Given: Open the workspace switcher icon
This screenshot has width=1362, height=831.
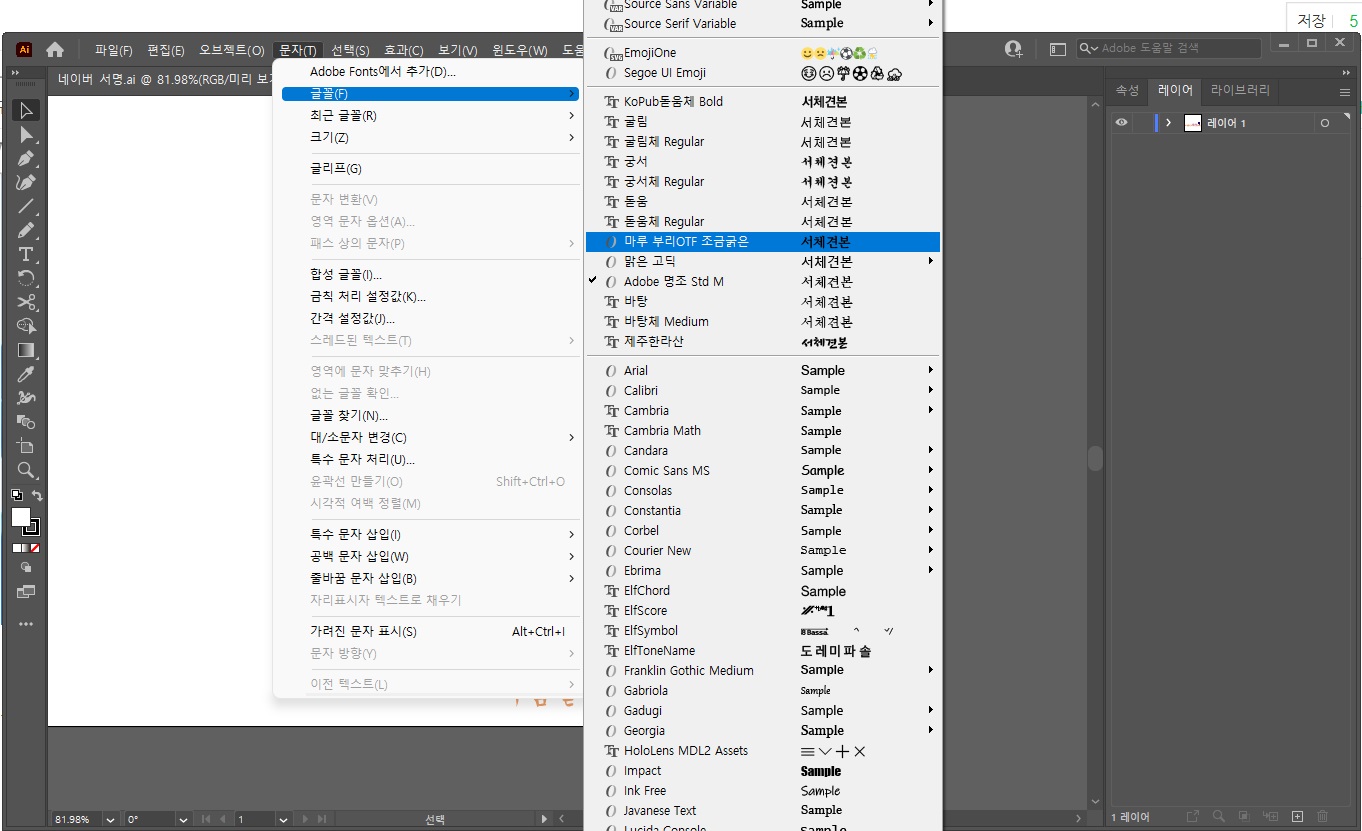Looking at the screenshot, I should point(1058,48).
